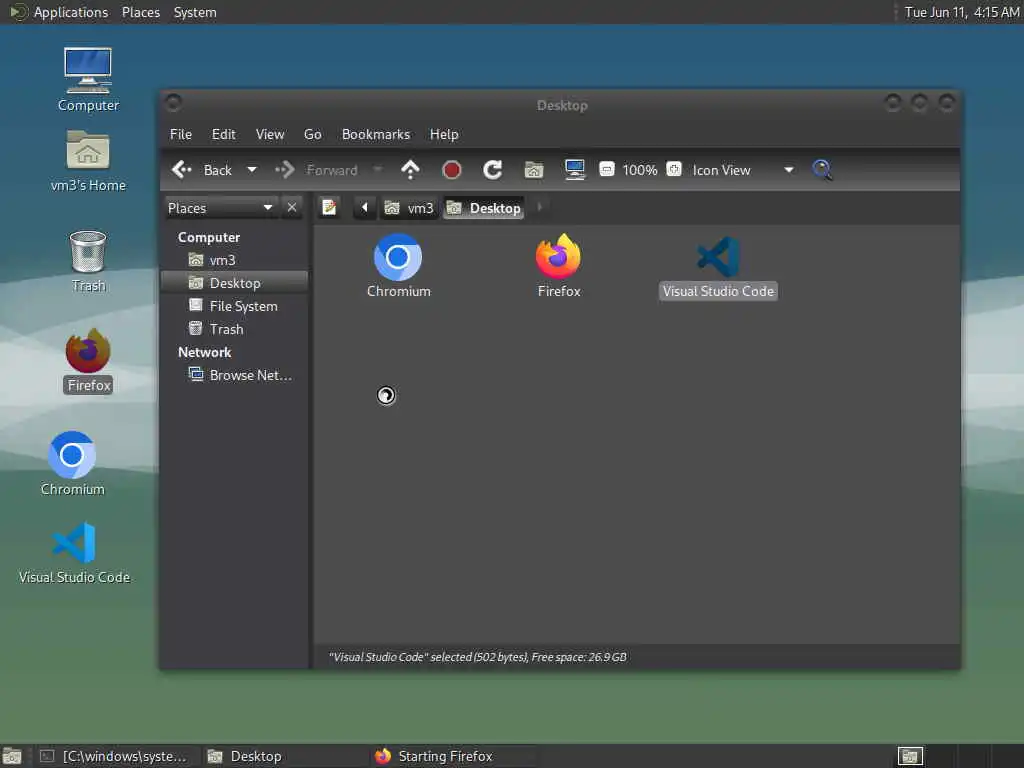Open the System panel menu
The width and height of the screenshot is (1024, 768).
click(195, 12)
